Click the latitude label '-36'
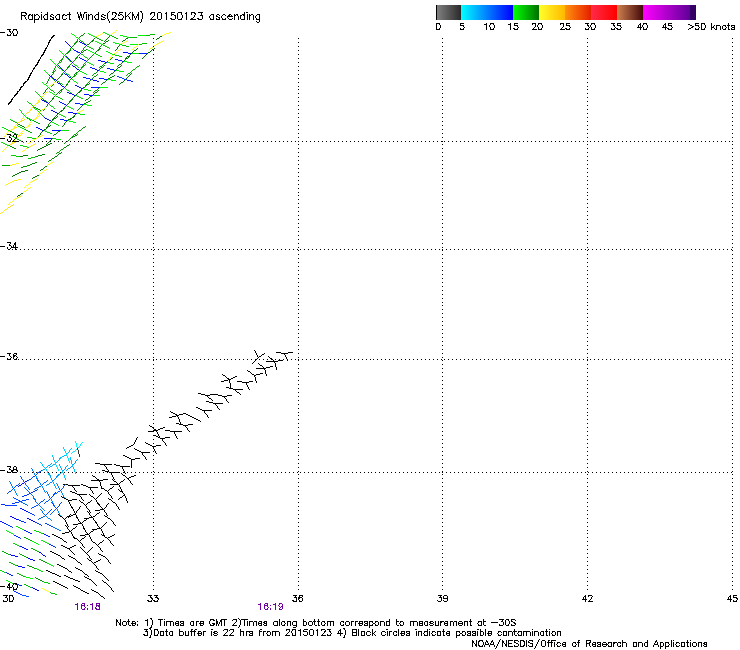Screen dimensions: 740x650 click(x=9, y=356)
